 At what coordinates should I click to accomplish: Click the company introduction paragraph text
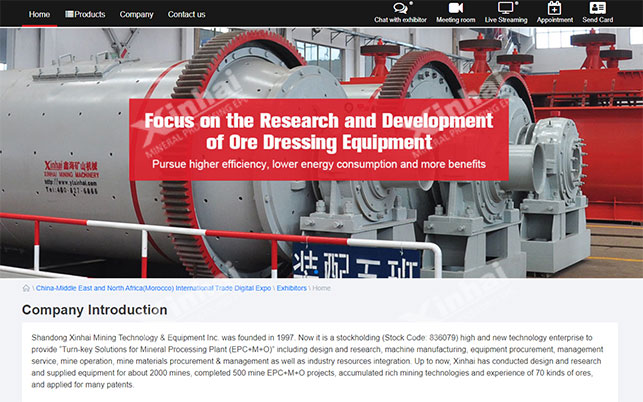(x=320, y=361)
